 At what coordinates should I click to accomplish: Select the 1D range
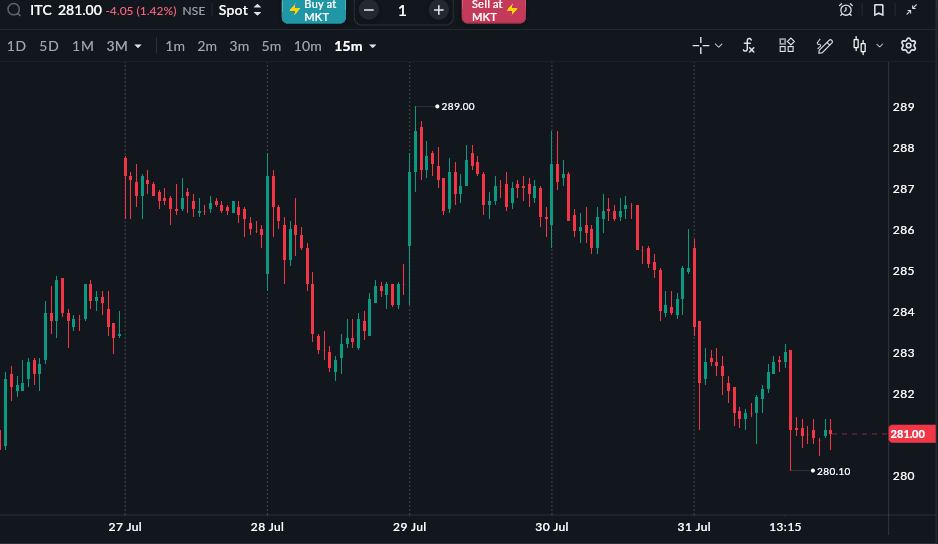[16, 46]
